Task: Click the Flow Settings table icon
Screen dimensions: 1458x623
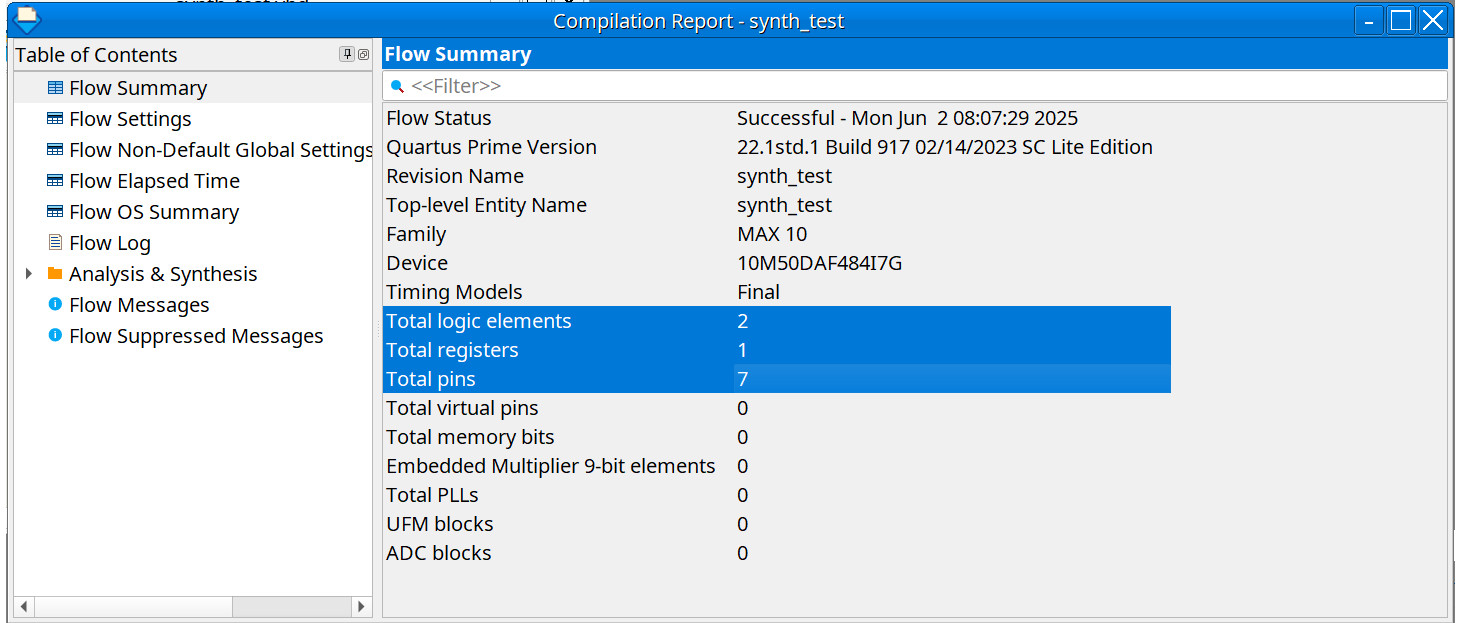Action: pos(55,119)
